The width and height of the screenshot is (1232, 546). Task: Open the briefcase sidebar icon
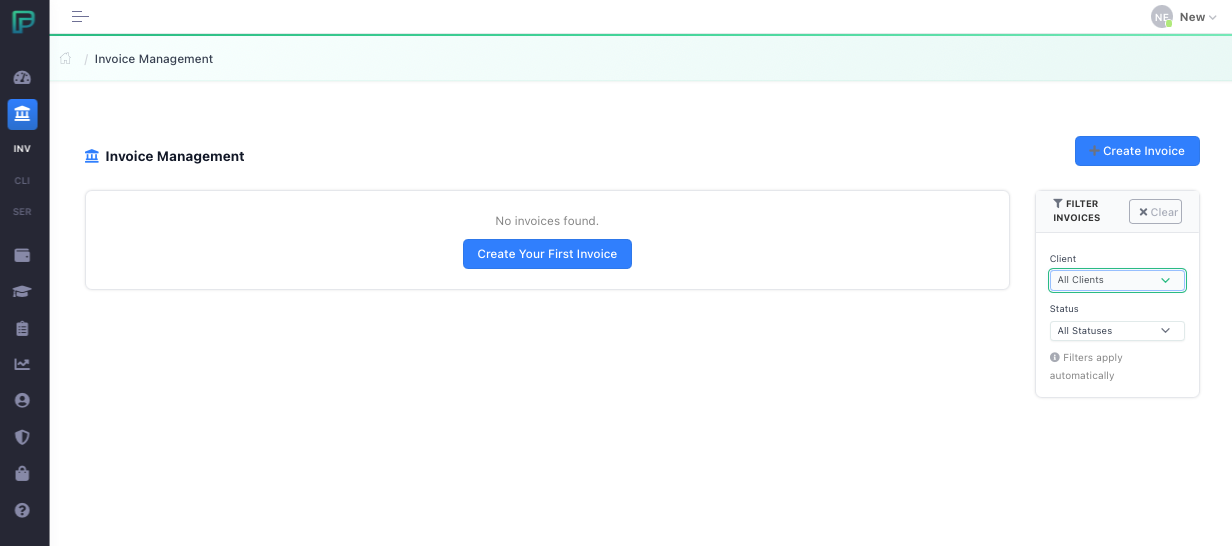pyautogui.click(x=22, y=473)
